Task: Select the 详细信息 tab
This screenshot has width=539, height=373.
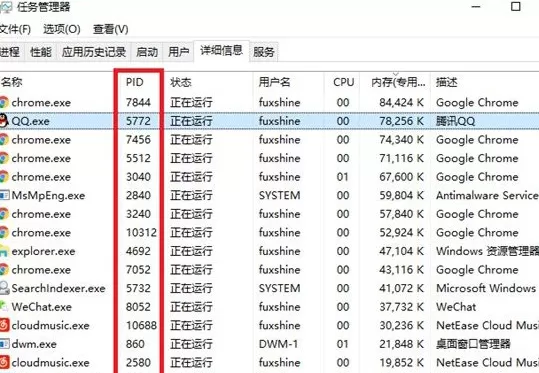Action: tap(221, 51)
